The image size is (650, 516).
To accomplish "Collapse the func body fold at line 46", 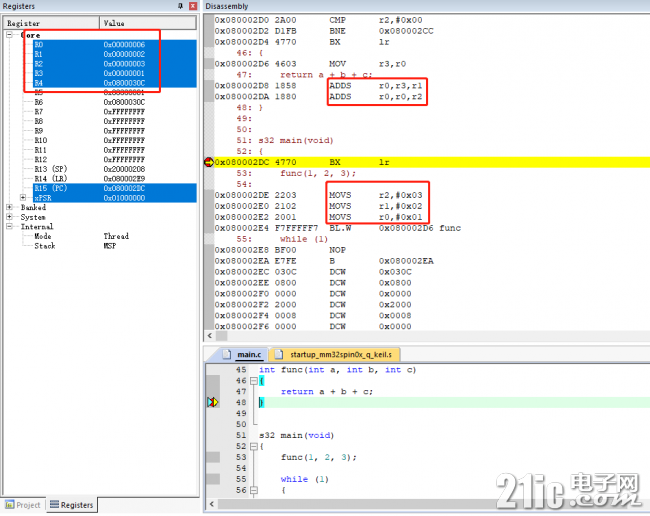I will [254, 380].
